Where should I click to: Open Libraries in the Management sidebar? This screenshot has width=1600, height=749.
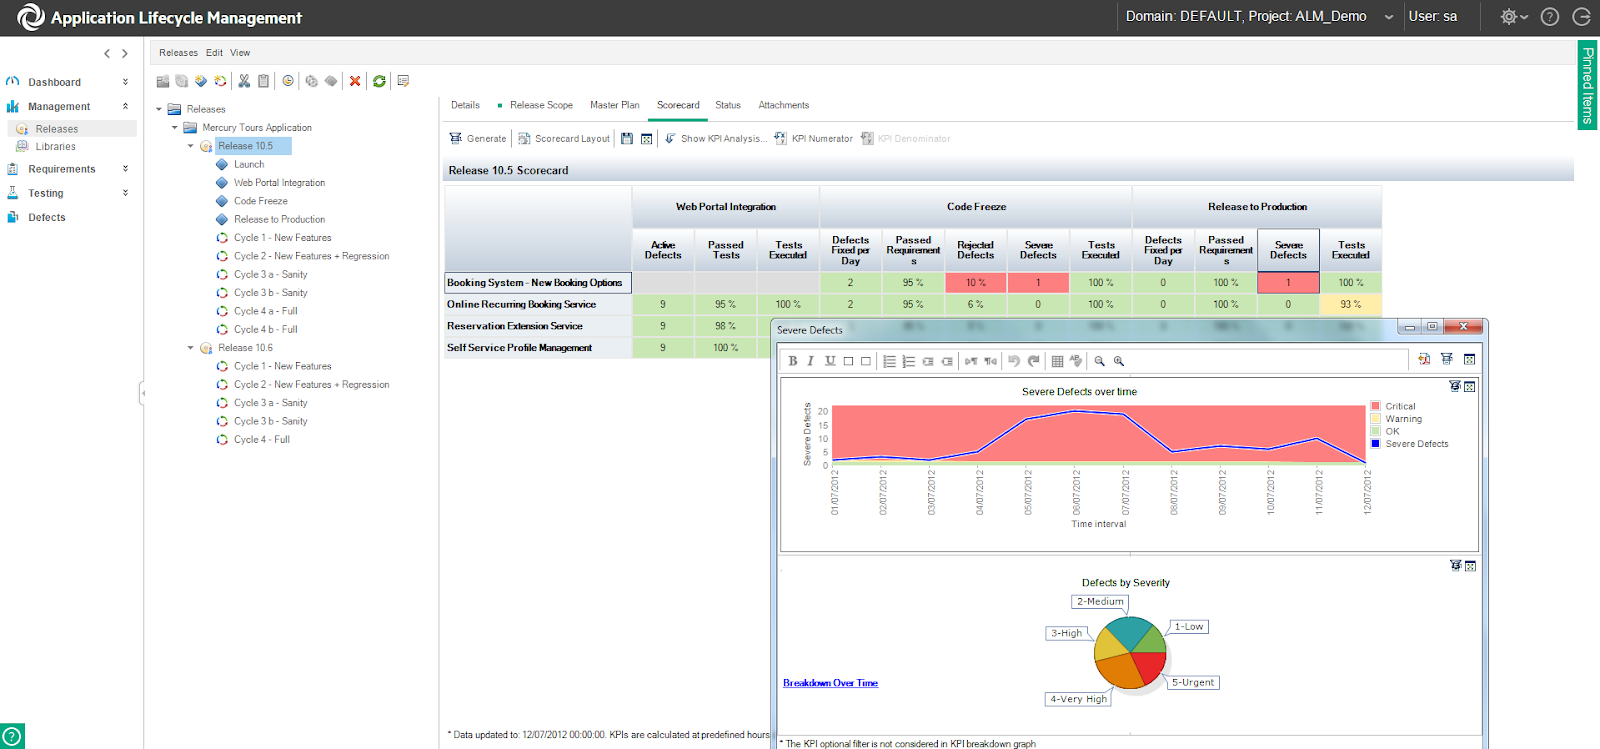[55, 147]
